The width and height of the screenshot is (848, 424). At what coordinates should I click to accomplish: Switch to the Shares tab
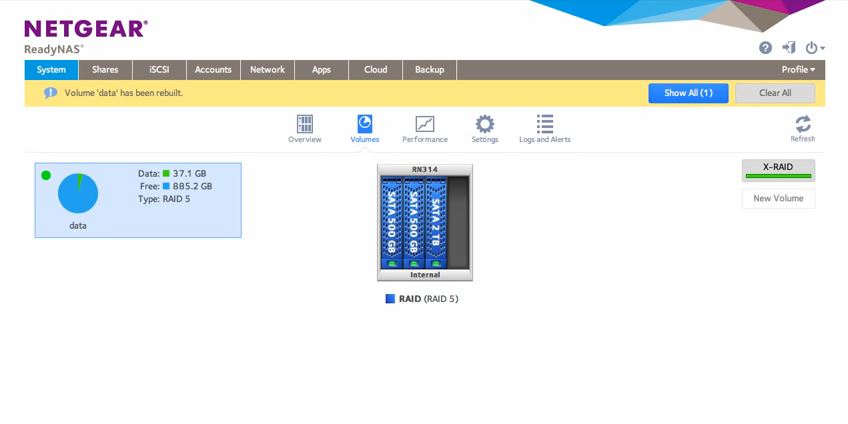(105, 70)
